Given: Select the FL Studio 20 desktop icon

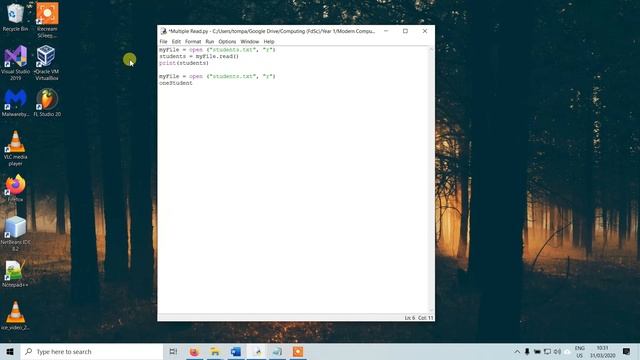Looking at the screenshot, I should pyautogui.click(x=47, y=103).
